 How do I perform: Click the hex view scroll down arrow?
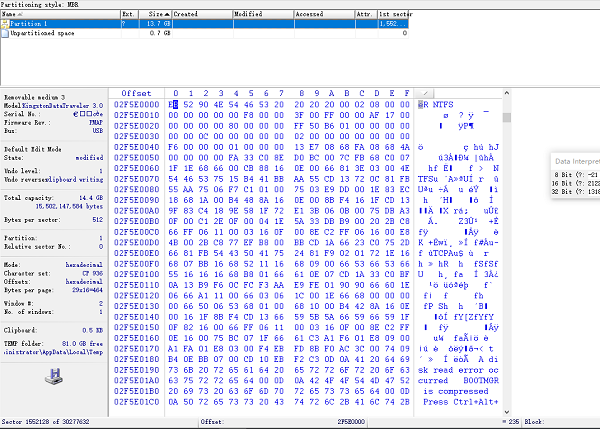point(507,412)
